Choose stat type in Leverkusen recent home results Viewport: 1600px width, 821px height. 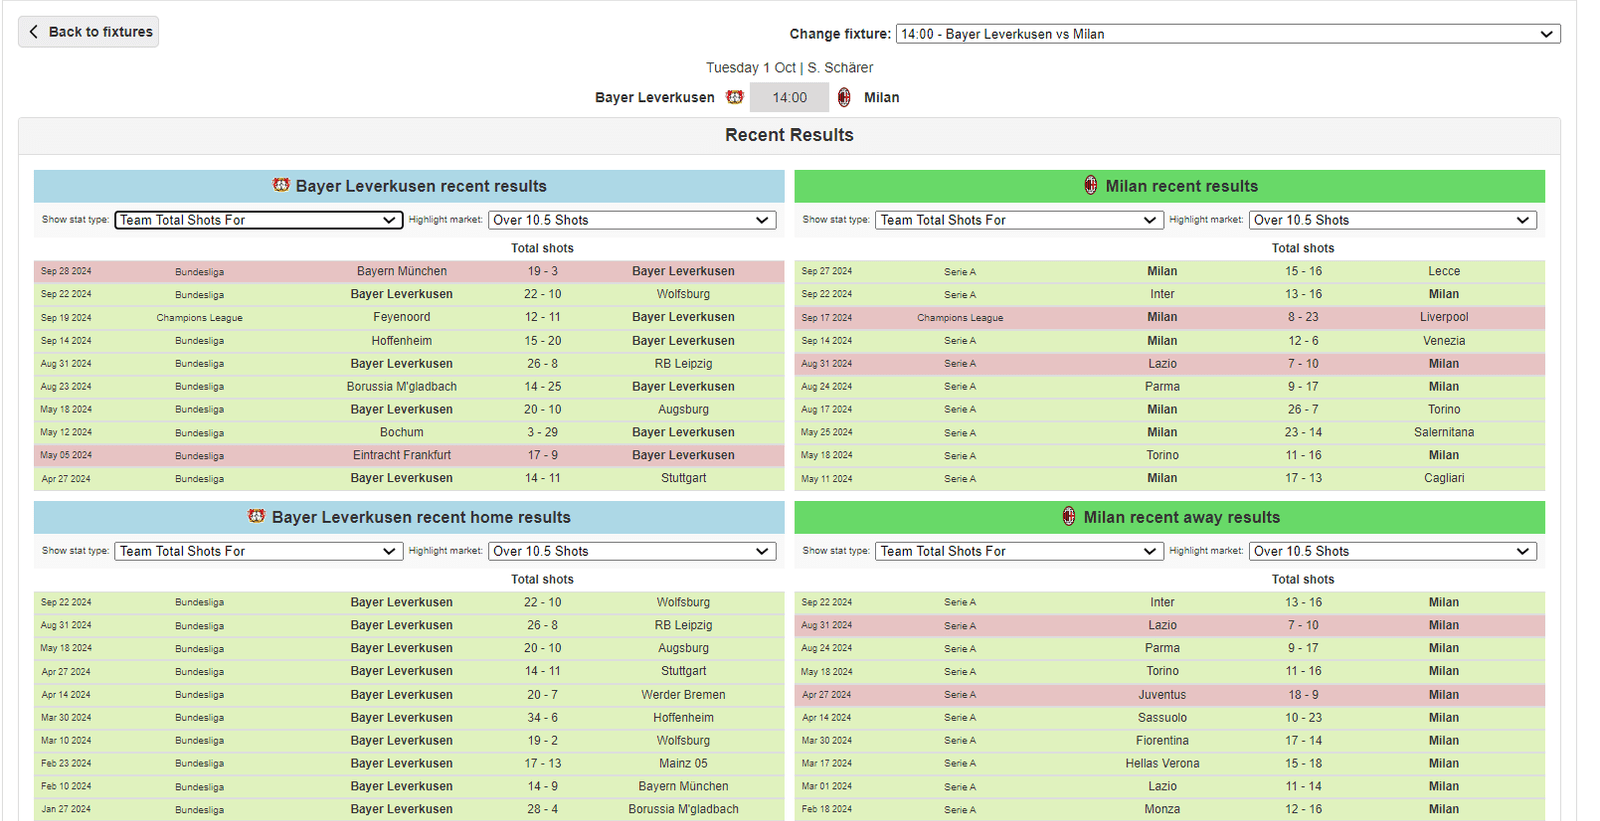(259, 551)
